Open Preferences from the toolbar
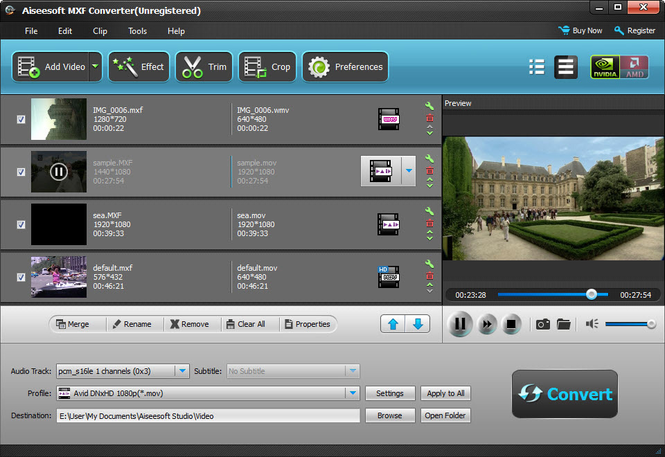665x457 pixels. tap(345, 67)
